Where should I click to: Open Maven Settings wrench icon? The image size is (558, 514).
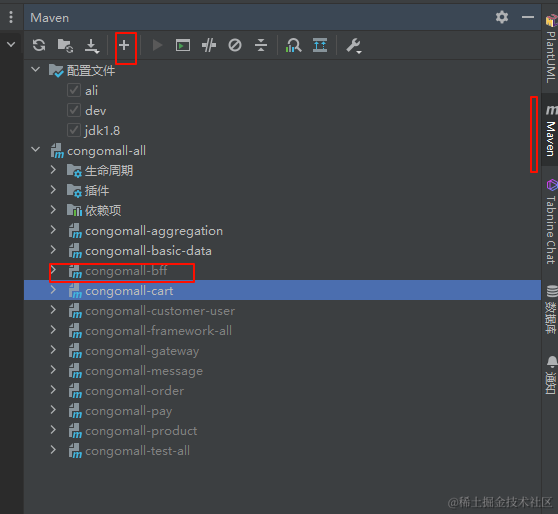[354, 46]
